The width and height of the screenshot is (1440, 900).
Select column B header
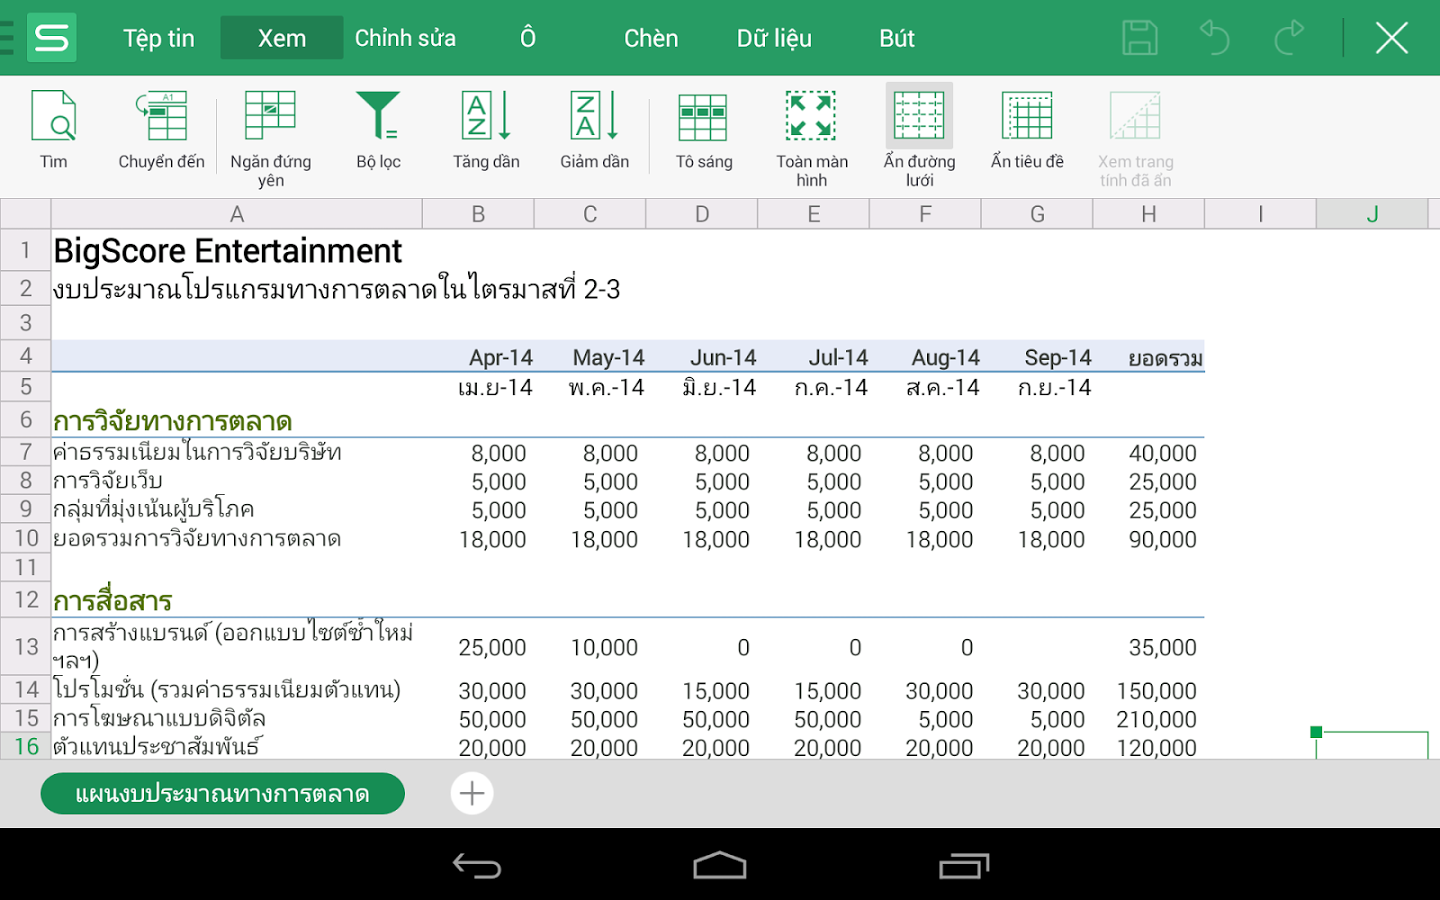point(478,214)
